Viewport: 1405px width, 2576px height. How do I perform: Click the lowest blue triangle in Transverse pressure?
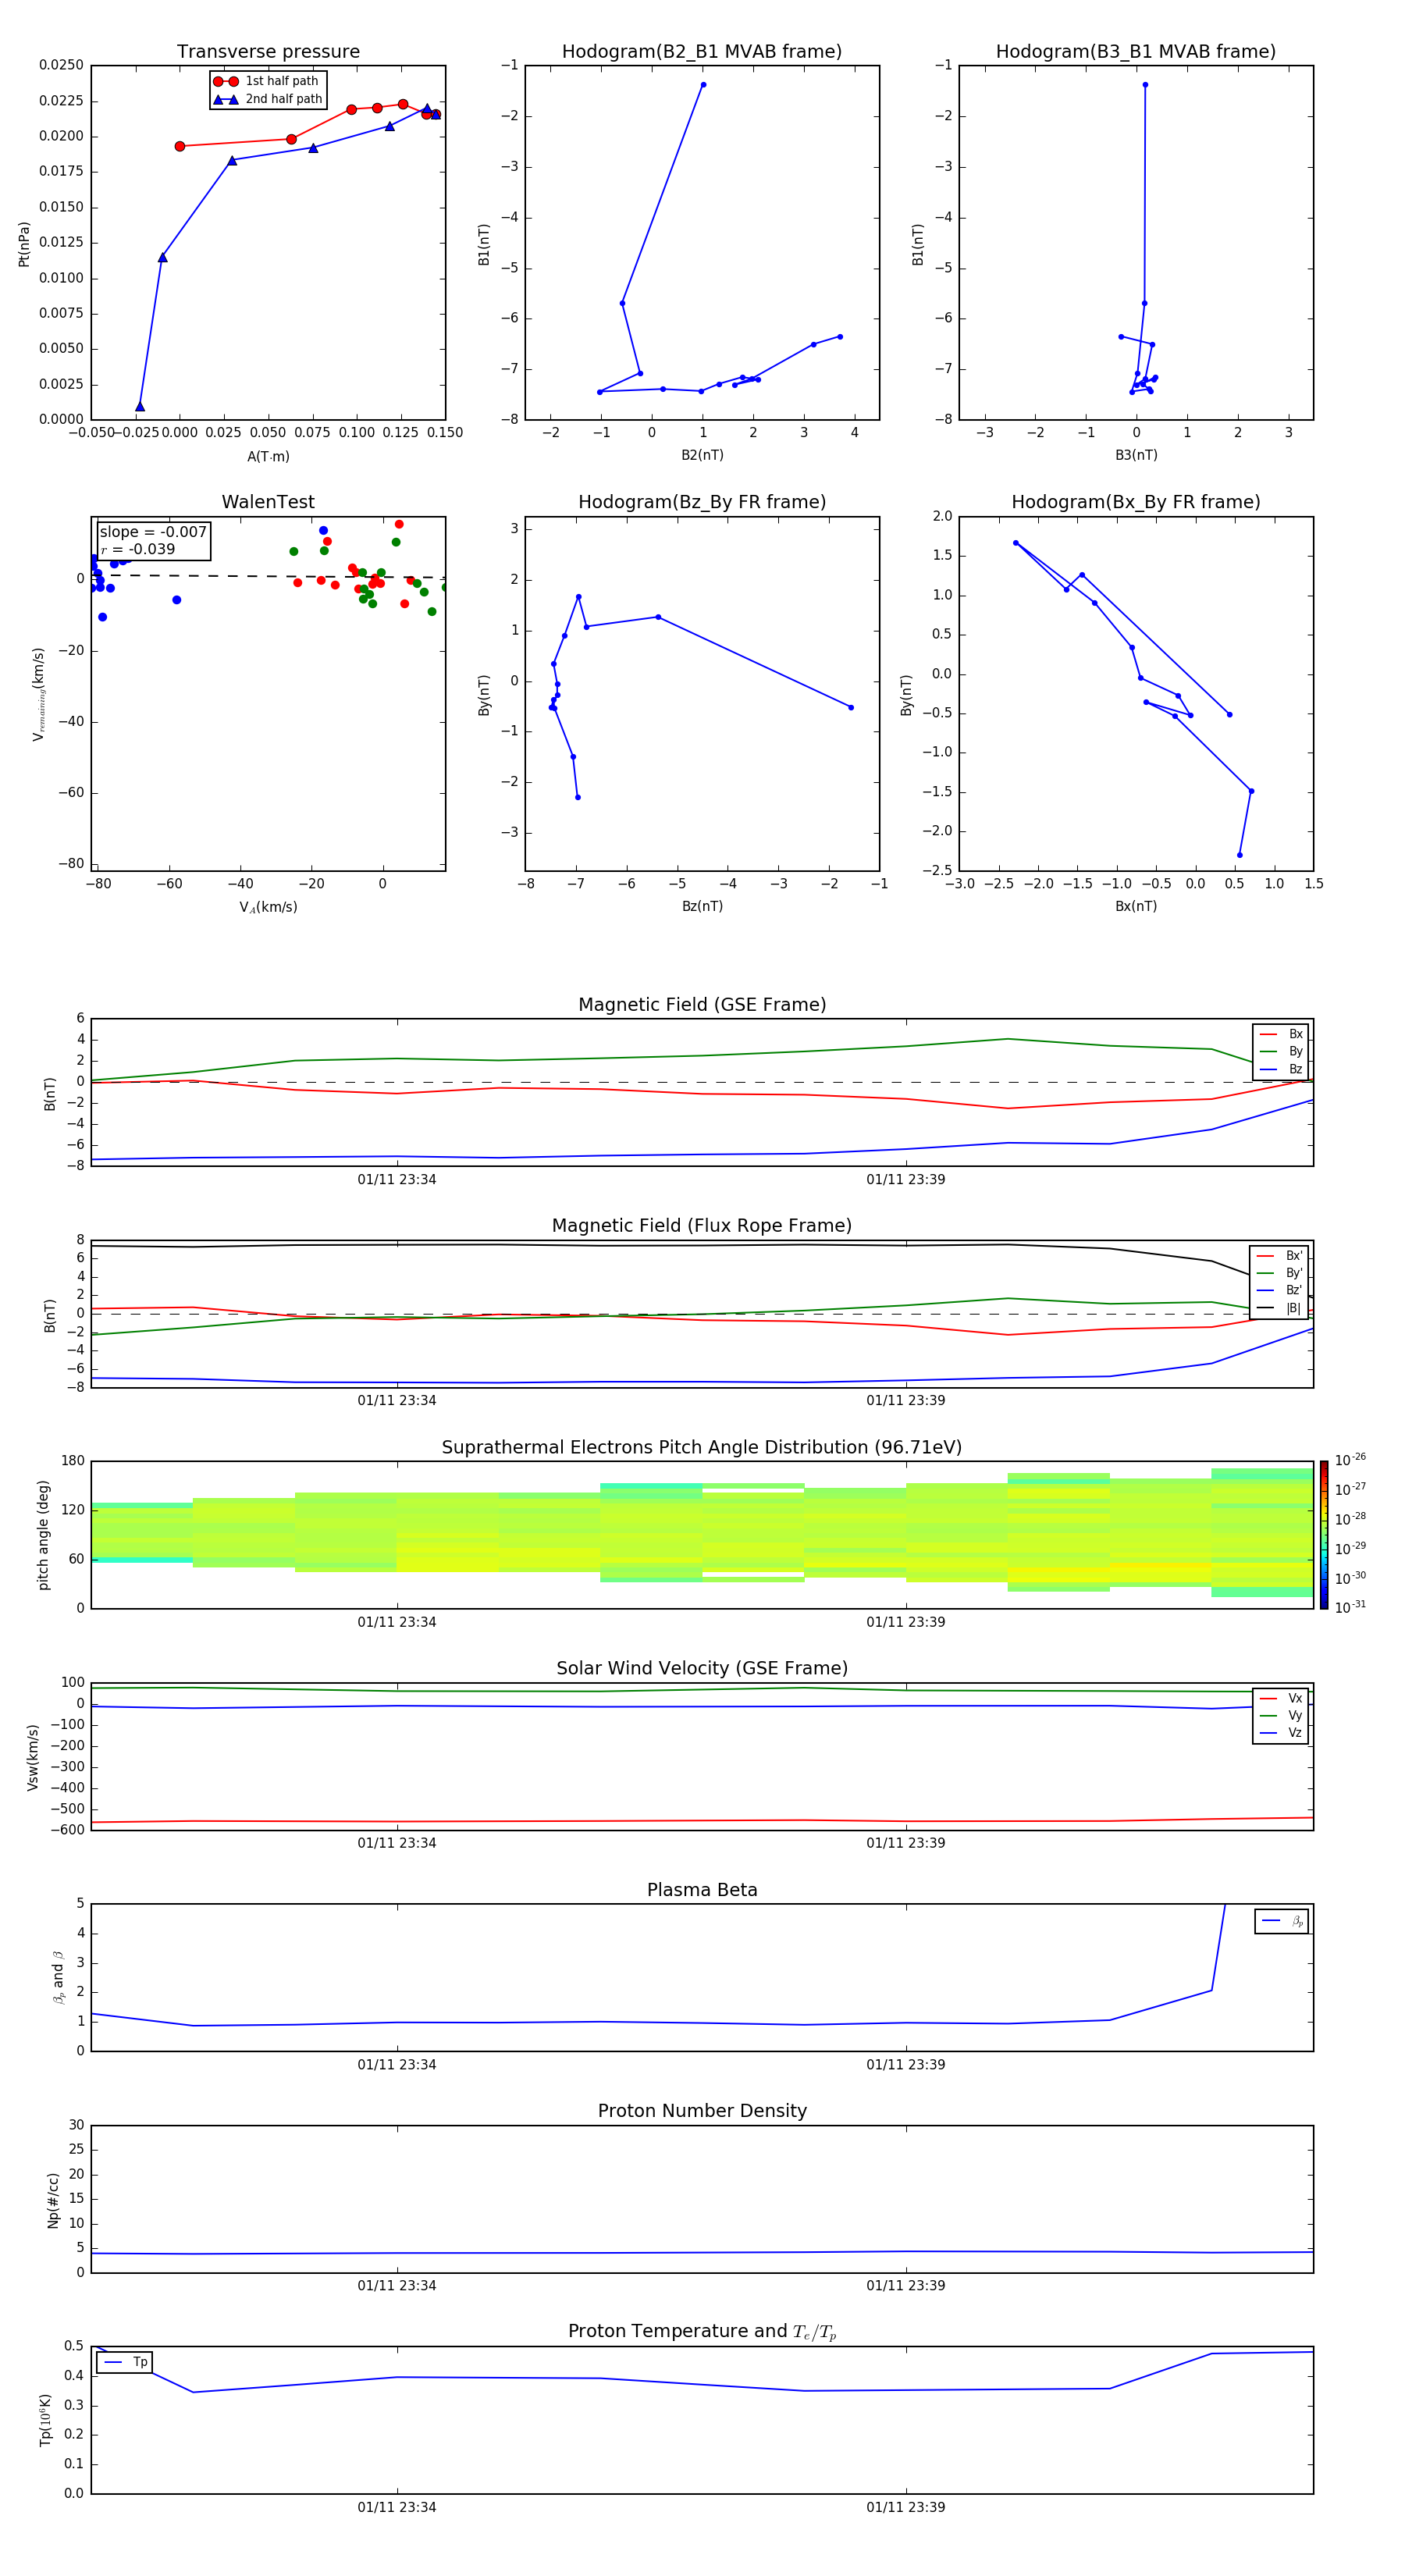click(x=140, y=407)
